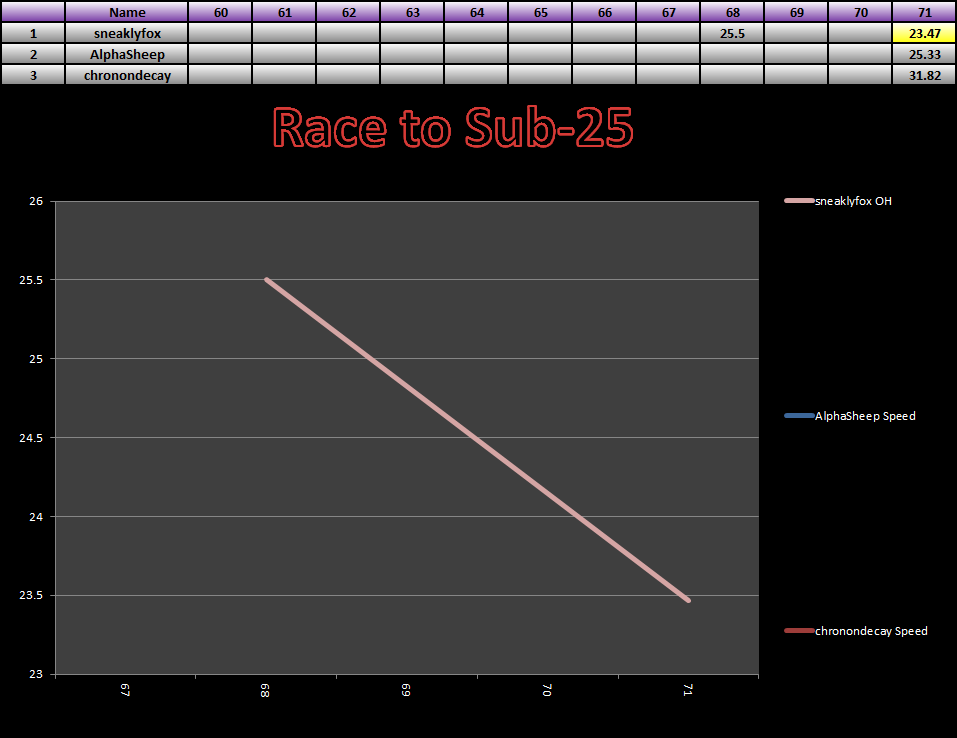The width and height of the screenshot is (957, 738).
Task: Click y-axis label 26
Action: (x=36, y=201)
